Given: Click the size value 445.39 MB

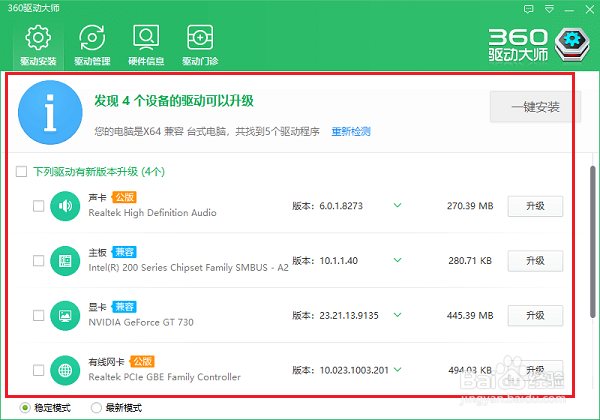Looking at the screenshot, I should (470, 316).
